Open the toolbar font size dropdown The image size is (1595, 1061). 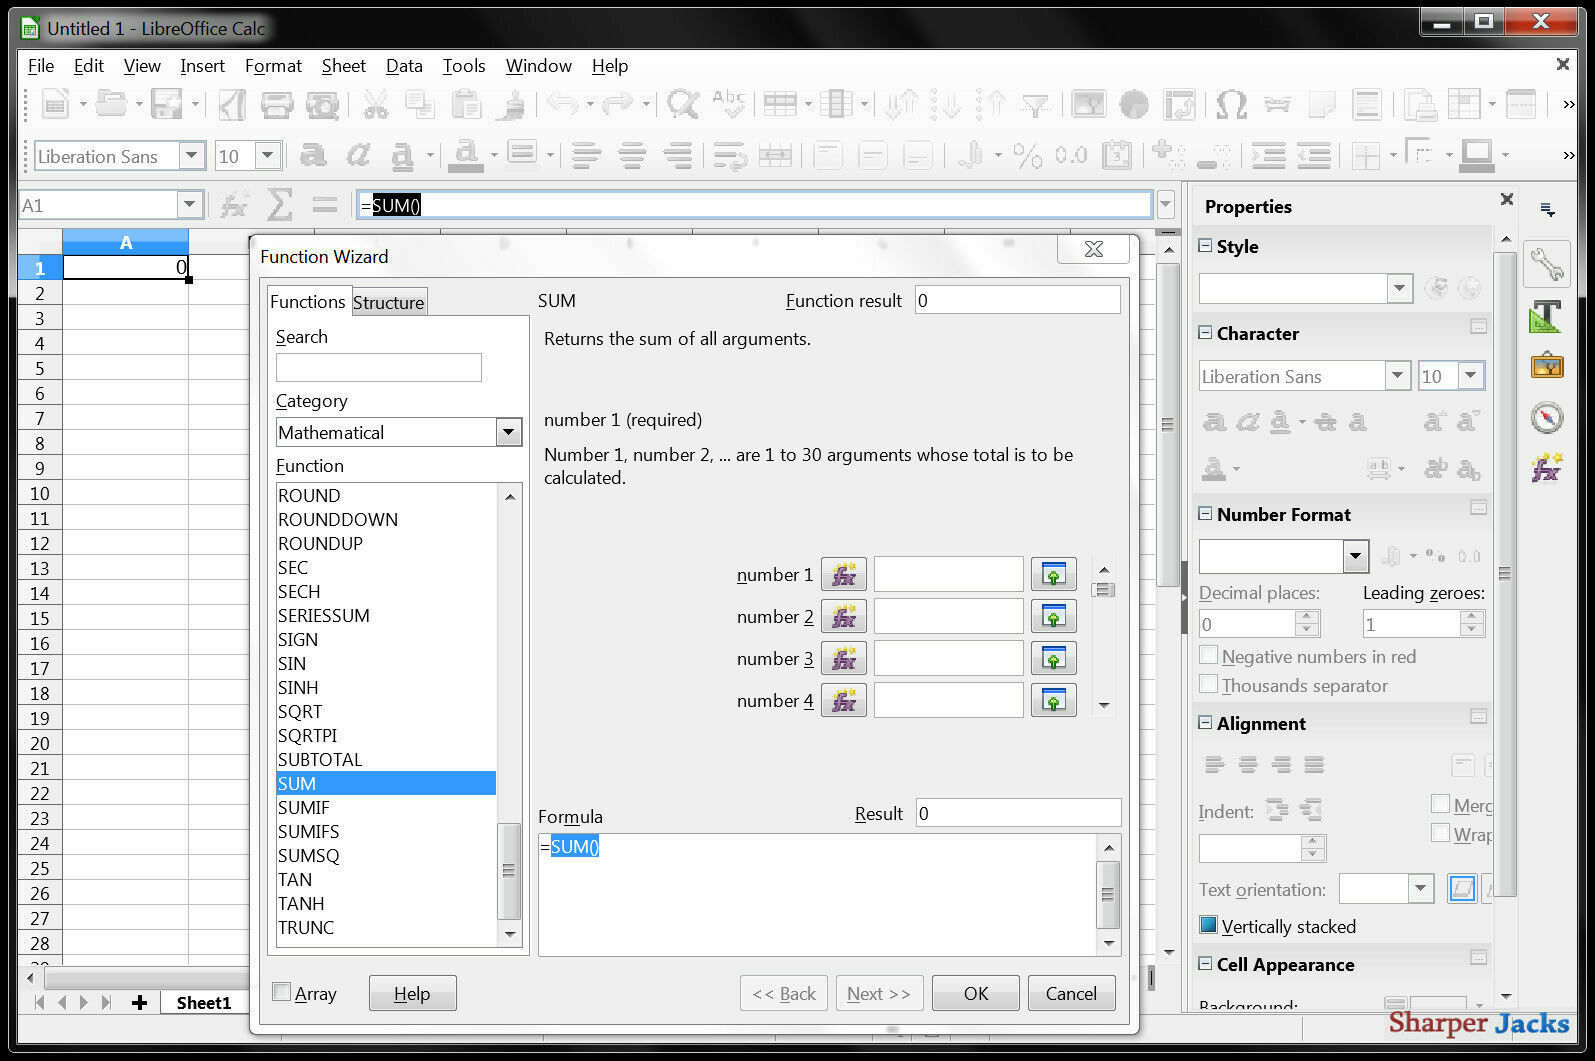pos(267,156)
